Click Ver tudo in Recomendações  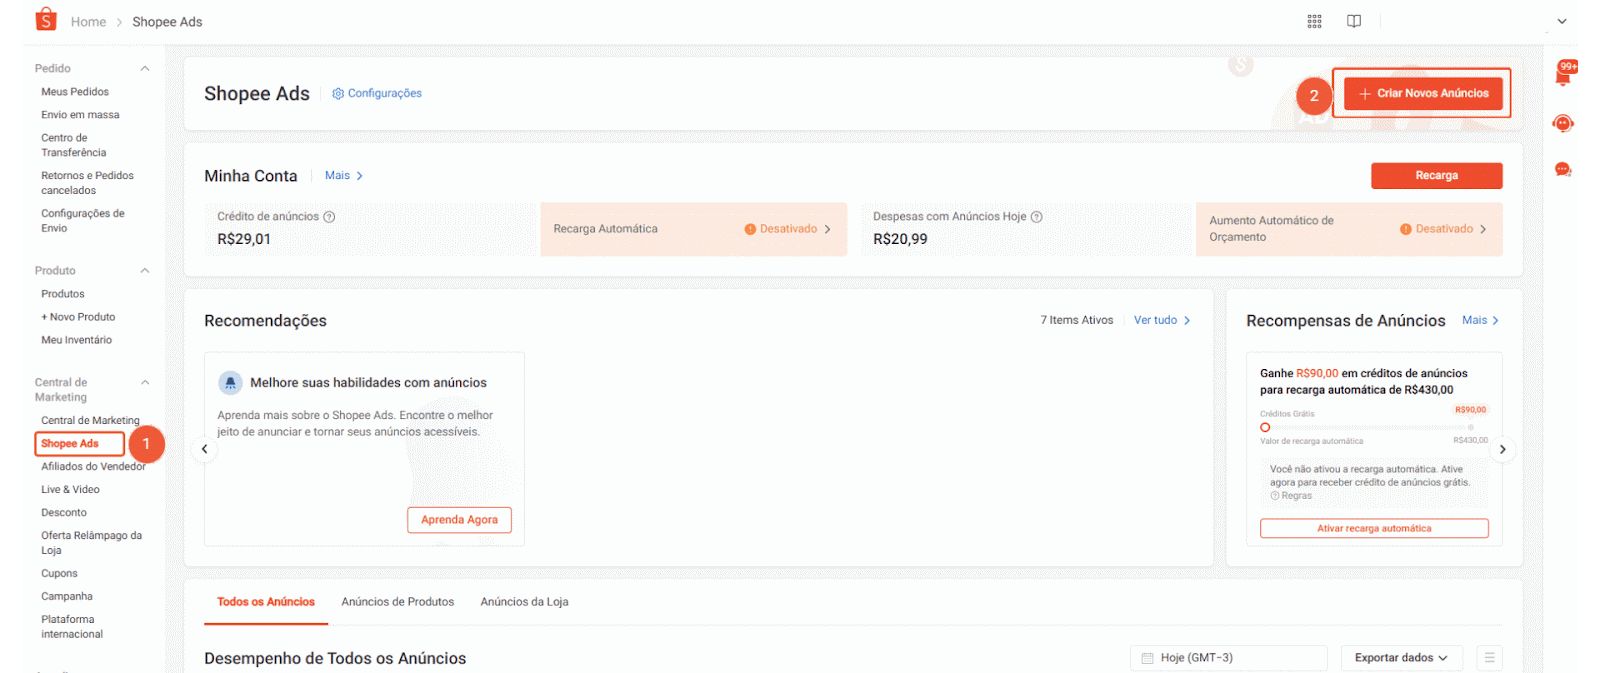(x=1162, y=320)
